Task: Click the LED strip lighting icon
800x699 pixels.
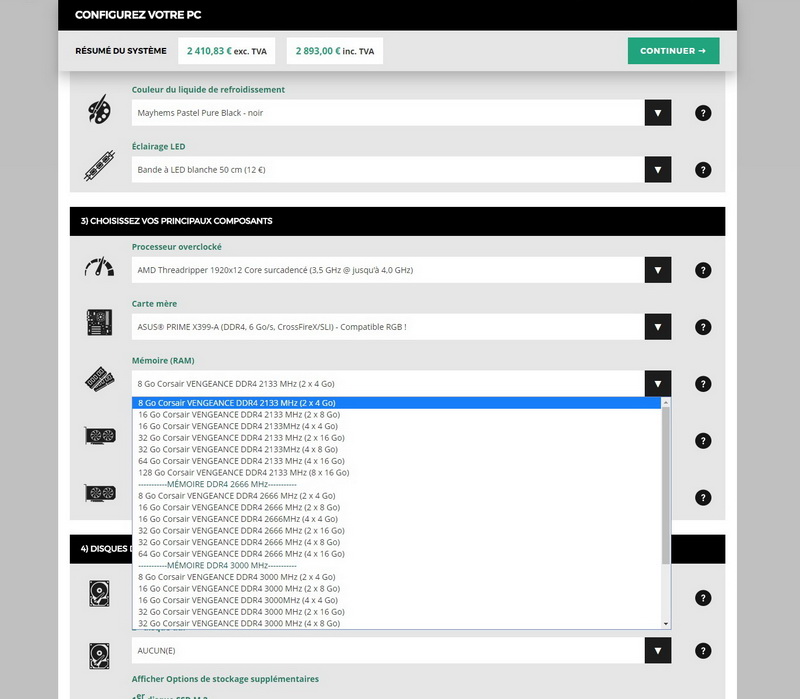Action: tap(99, 166)
